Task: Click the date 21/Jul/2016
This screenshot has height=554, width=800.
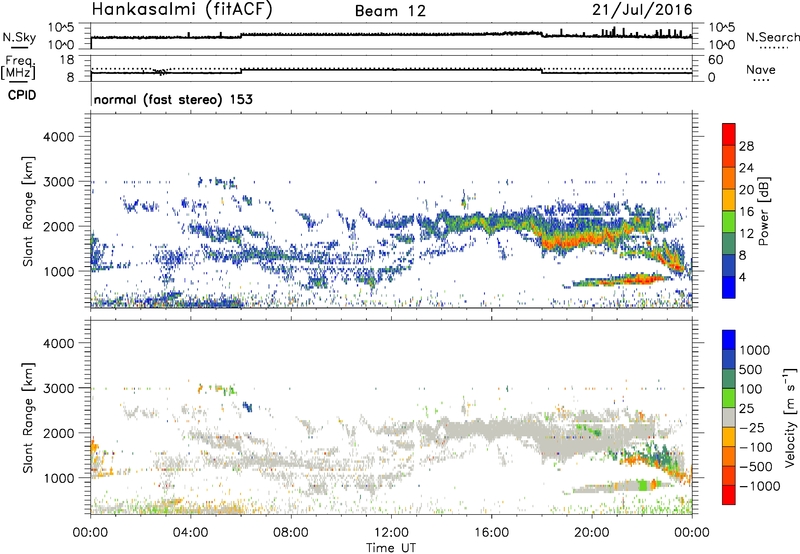Action: pyautogui.click(x=642, y=10)
